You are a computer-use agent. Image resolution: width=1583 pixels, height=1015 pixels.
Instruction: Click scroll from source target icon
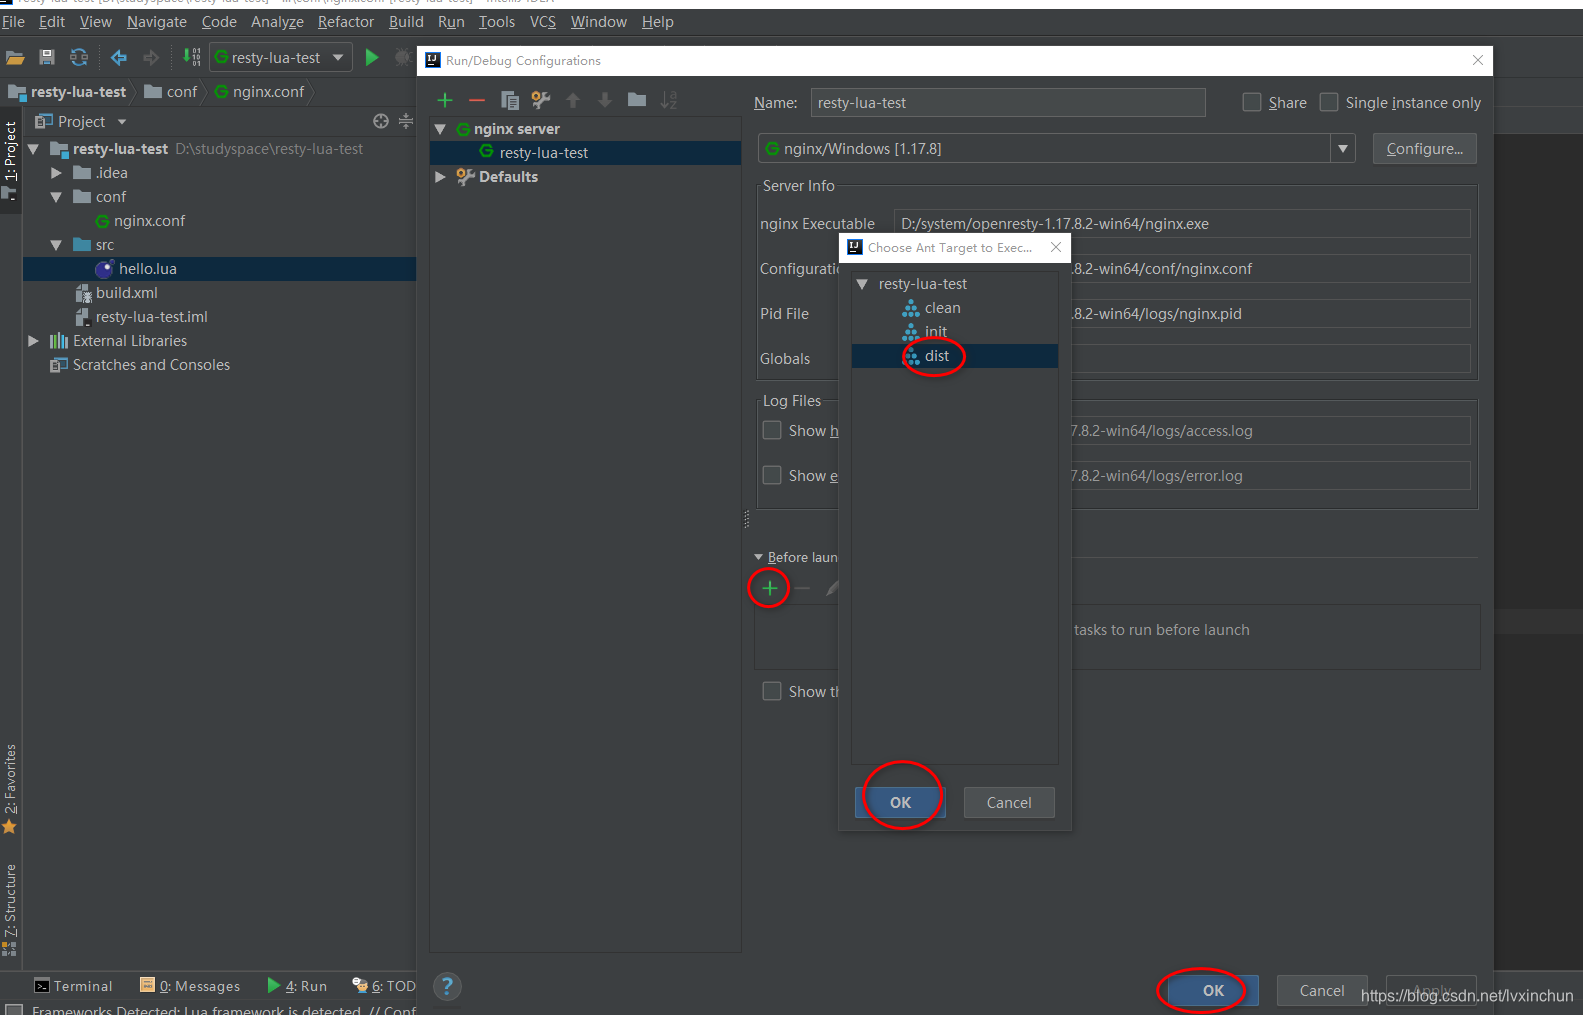click(381, 121)
